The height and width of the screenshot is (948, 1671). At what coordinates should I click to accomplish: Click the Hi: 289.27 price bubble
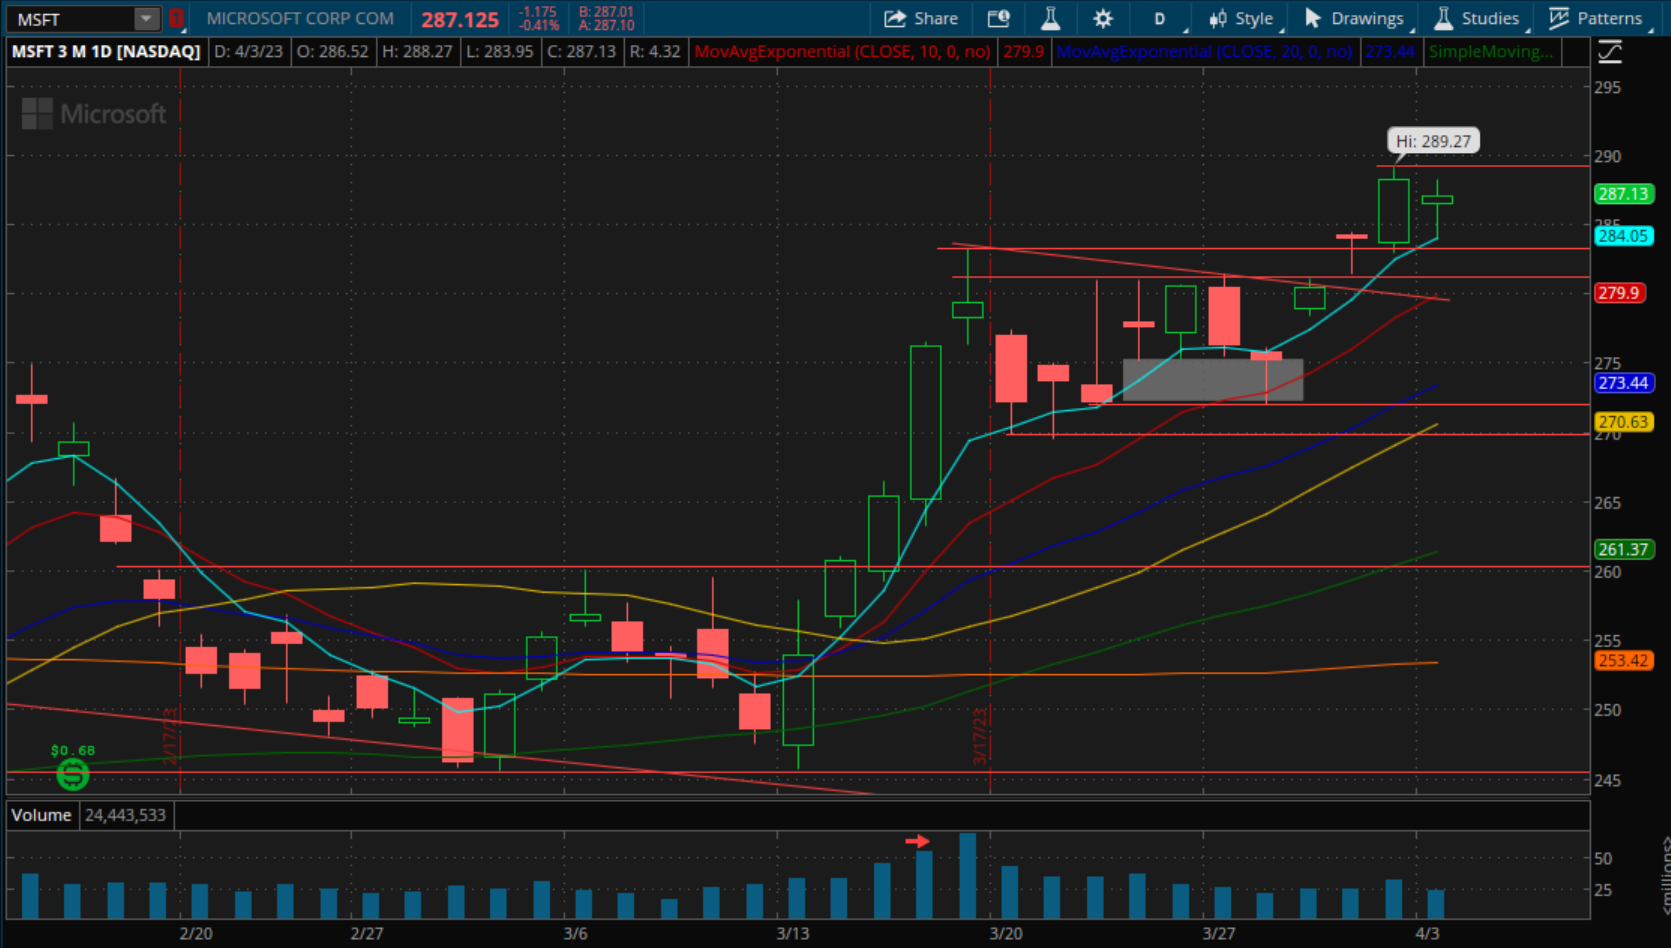(1433, 141)
